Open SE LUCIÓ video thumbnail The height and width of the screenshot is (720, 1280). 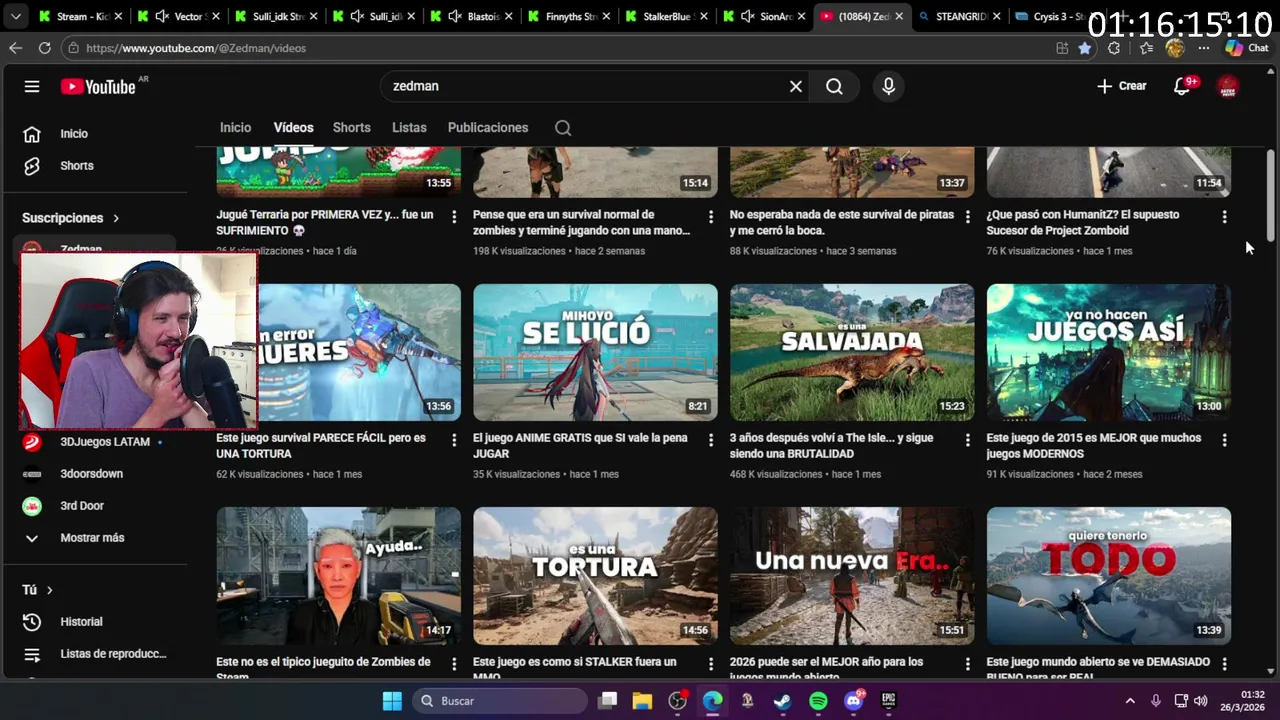pos(595,352)
